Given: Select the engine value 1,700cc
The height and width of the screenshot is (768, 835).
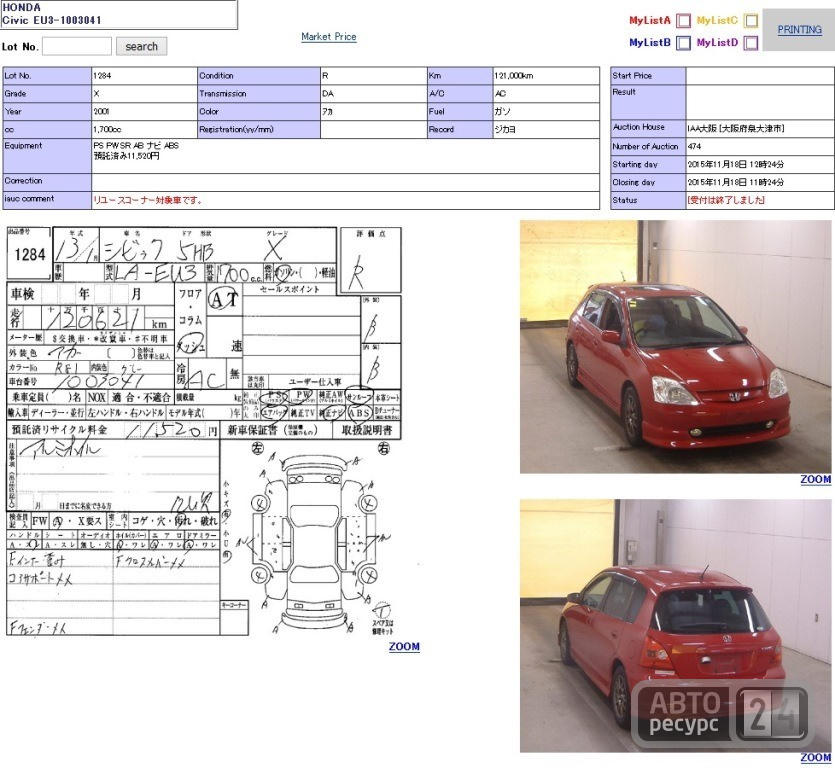Looking at the screenshot, I should point(107,129).
